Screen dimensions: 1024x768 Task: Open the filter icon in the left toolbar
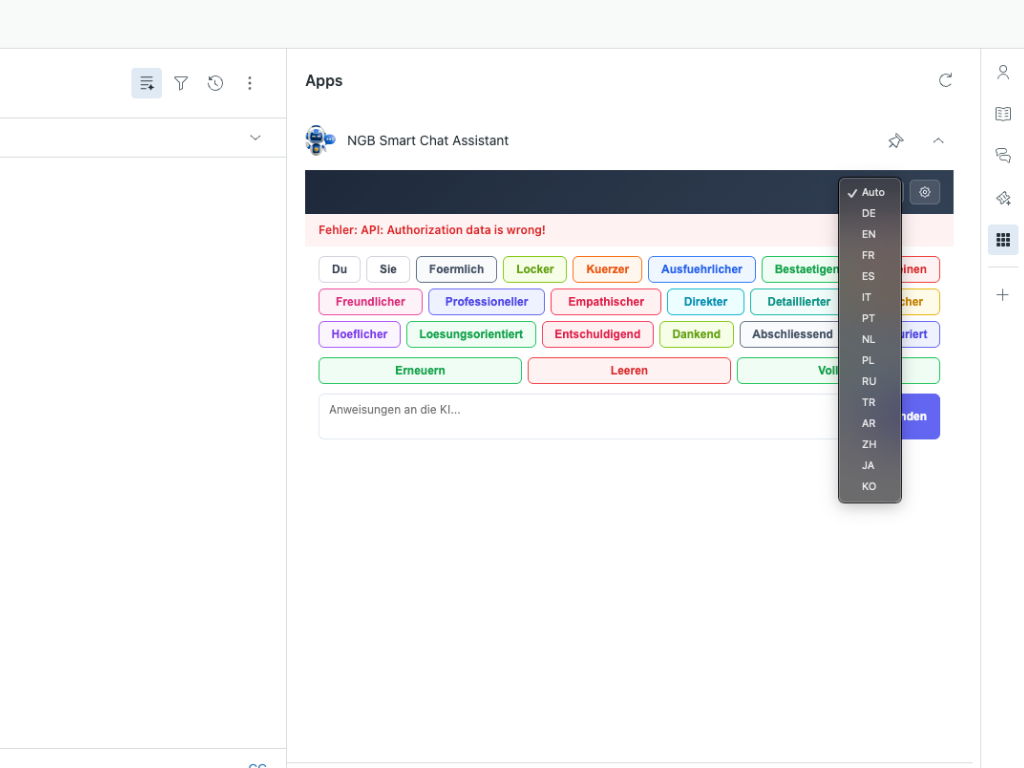(181, 83)
